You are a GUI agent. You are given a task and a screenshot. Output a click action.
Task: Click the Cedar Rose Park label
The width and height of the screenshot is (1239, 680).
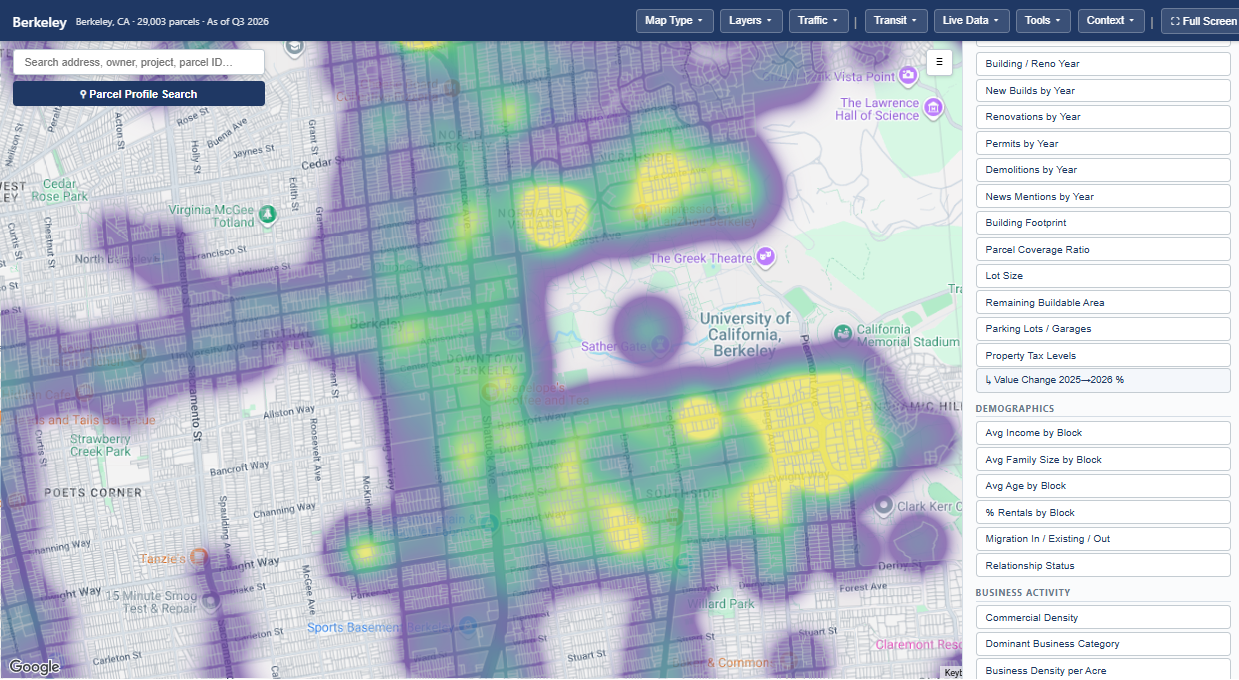point(59,190)
